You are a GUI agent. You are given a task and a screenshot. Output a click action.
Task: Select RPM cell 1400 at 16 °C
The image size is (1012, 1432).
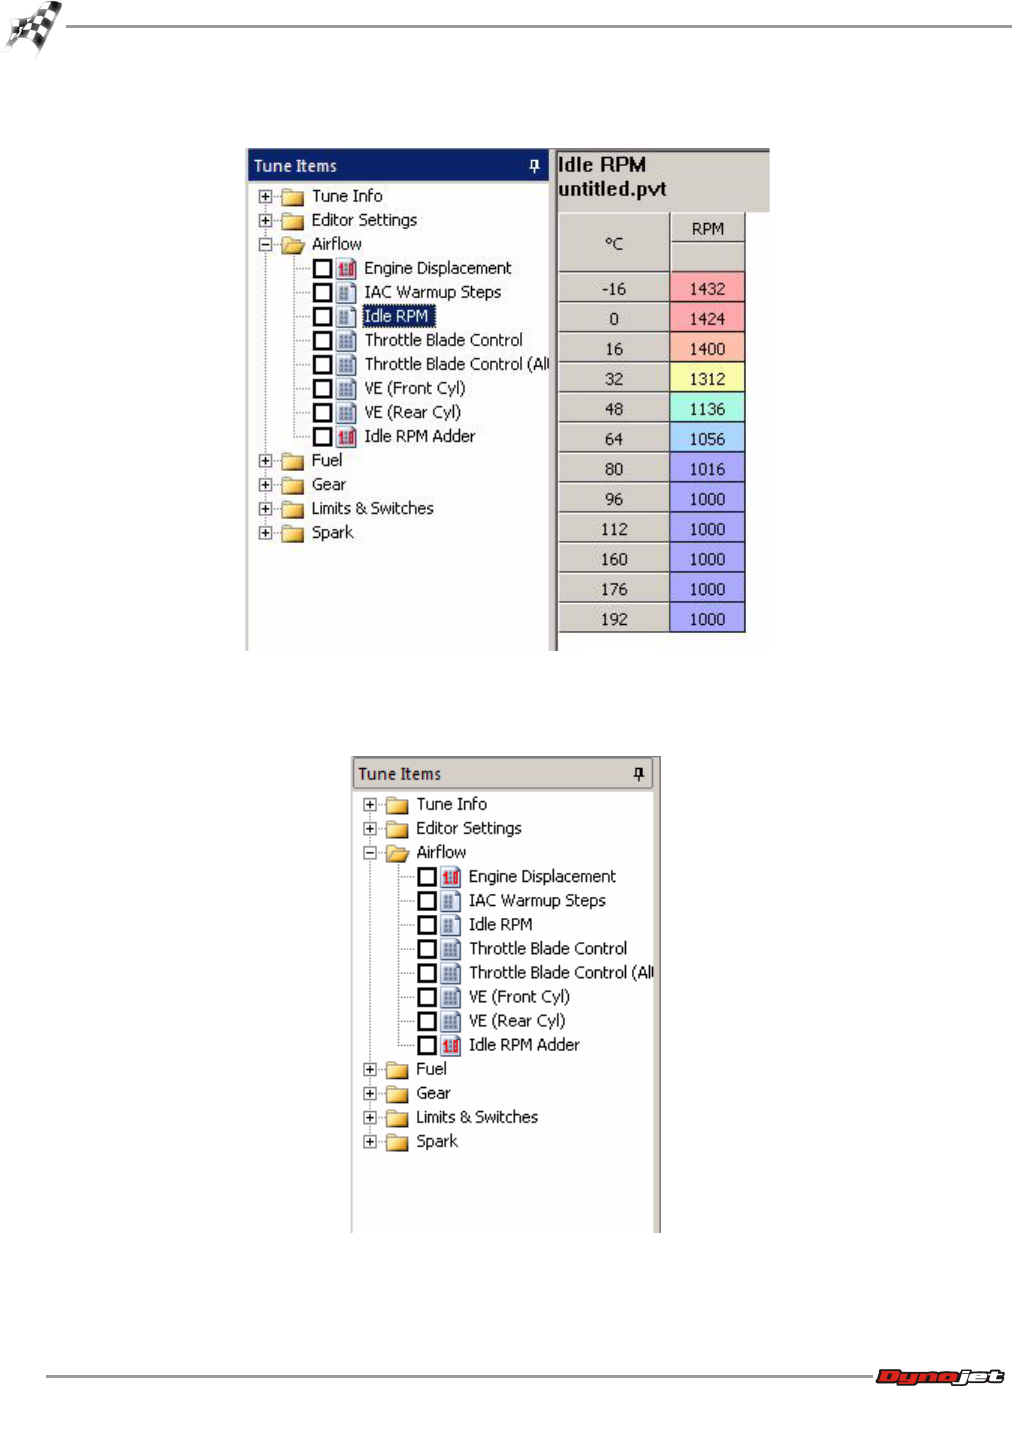[707, 349]
